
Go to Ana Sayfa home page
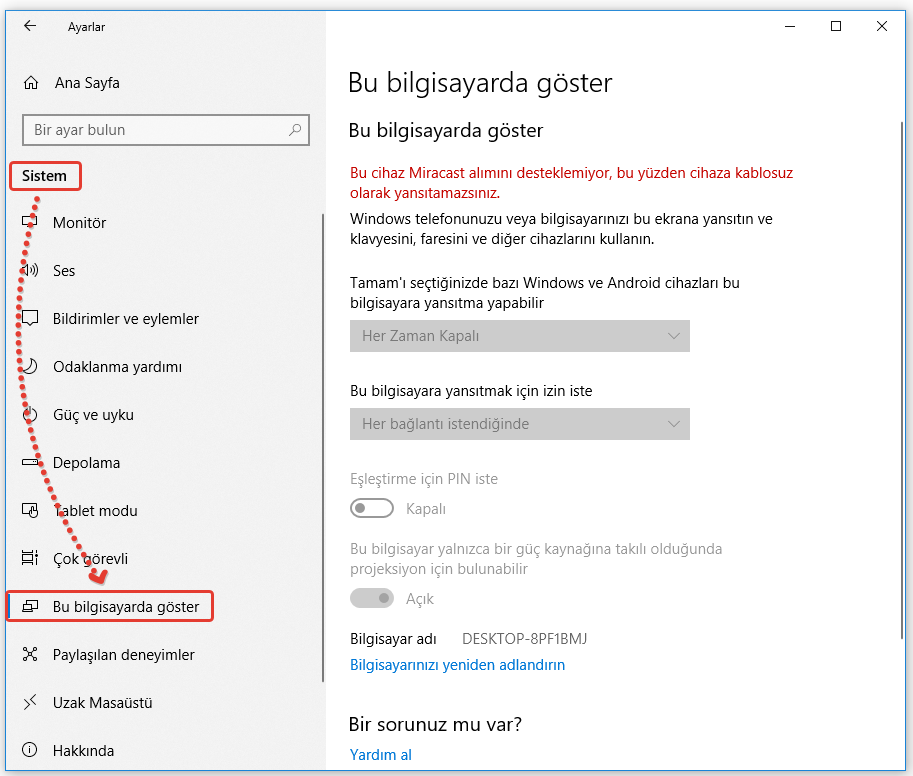pyautogui.click(x=86, y=83)
